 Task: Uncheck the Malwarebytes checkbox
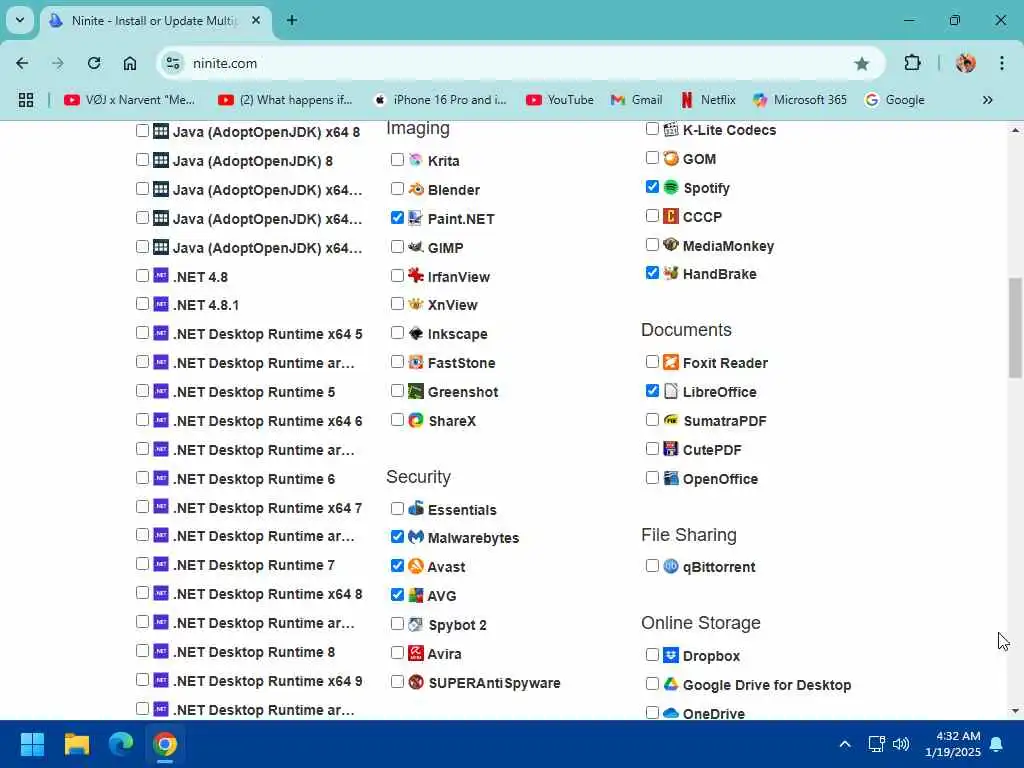pos(397,536)
